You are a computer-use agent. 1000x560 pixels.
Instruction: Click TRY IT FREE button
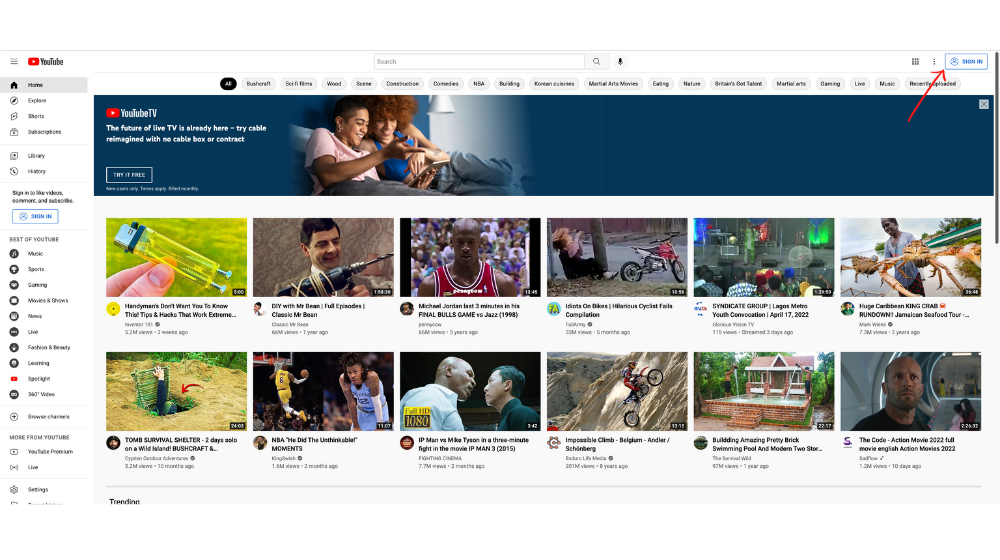pos(129,175)
